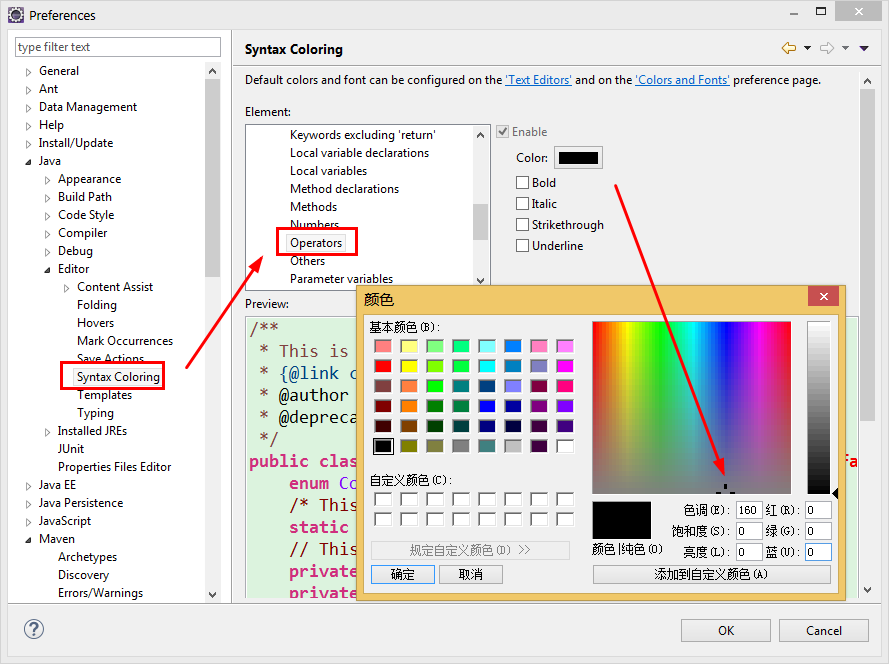This screenshot has height=664, width=889.
Task: Select the Operators element
Action: point(316,243)
